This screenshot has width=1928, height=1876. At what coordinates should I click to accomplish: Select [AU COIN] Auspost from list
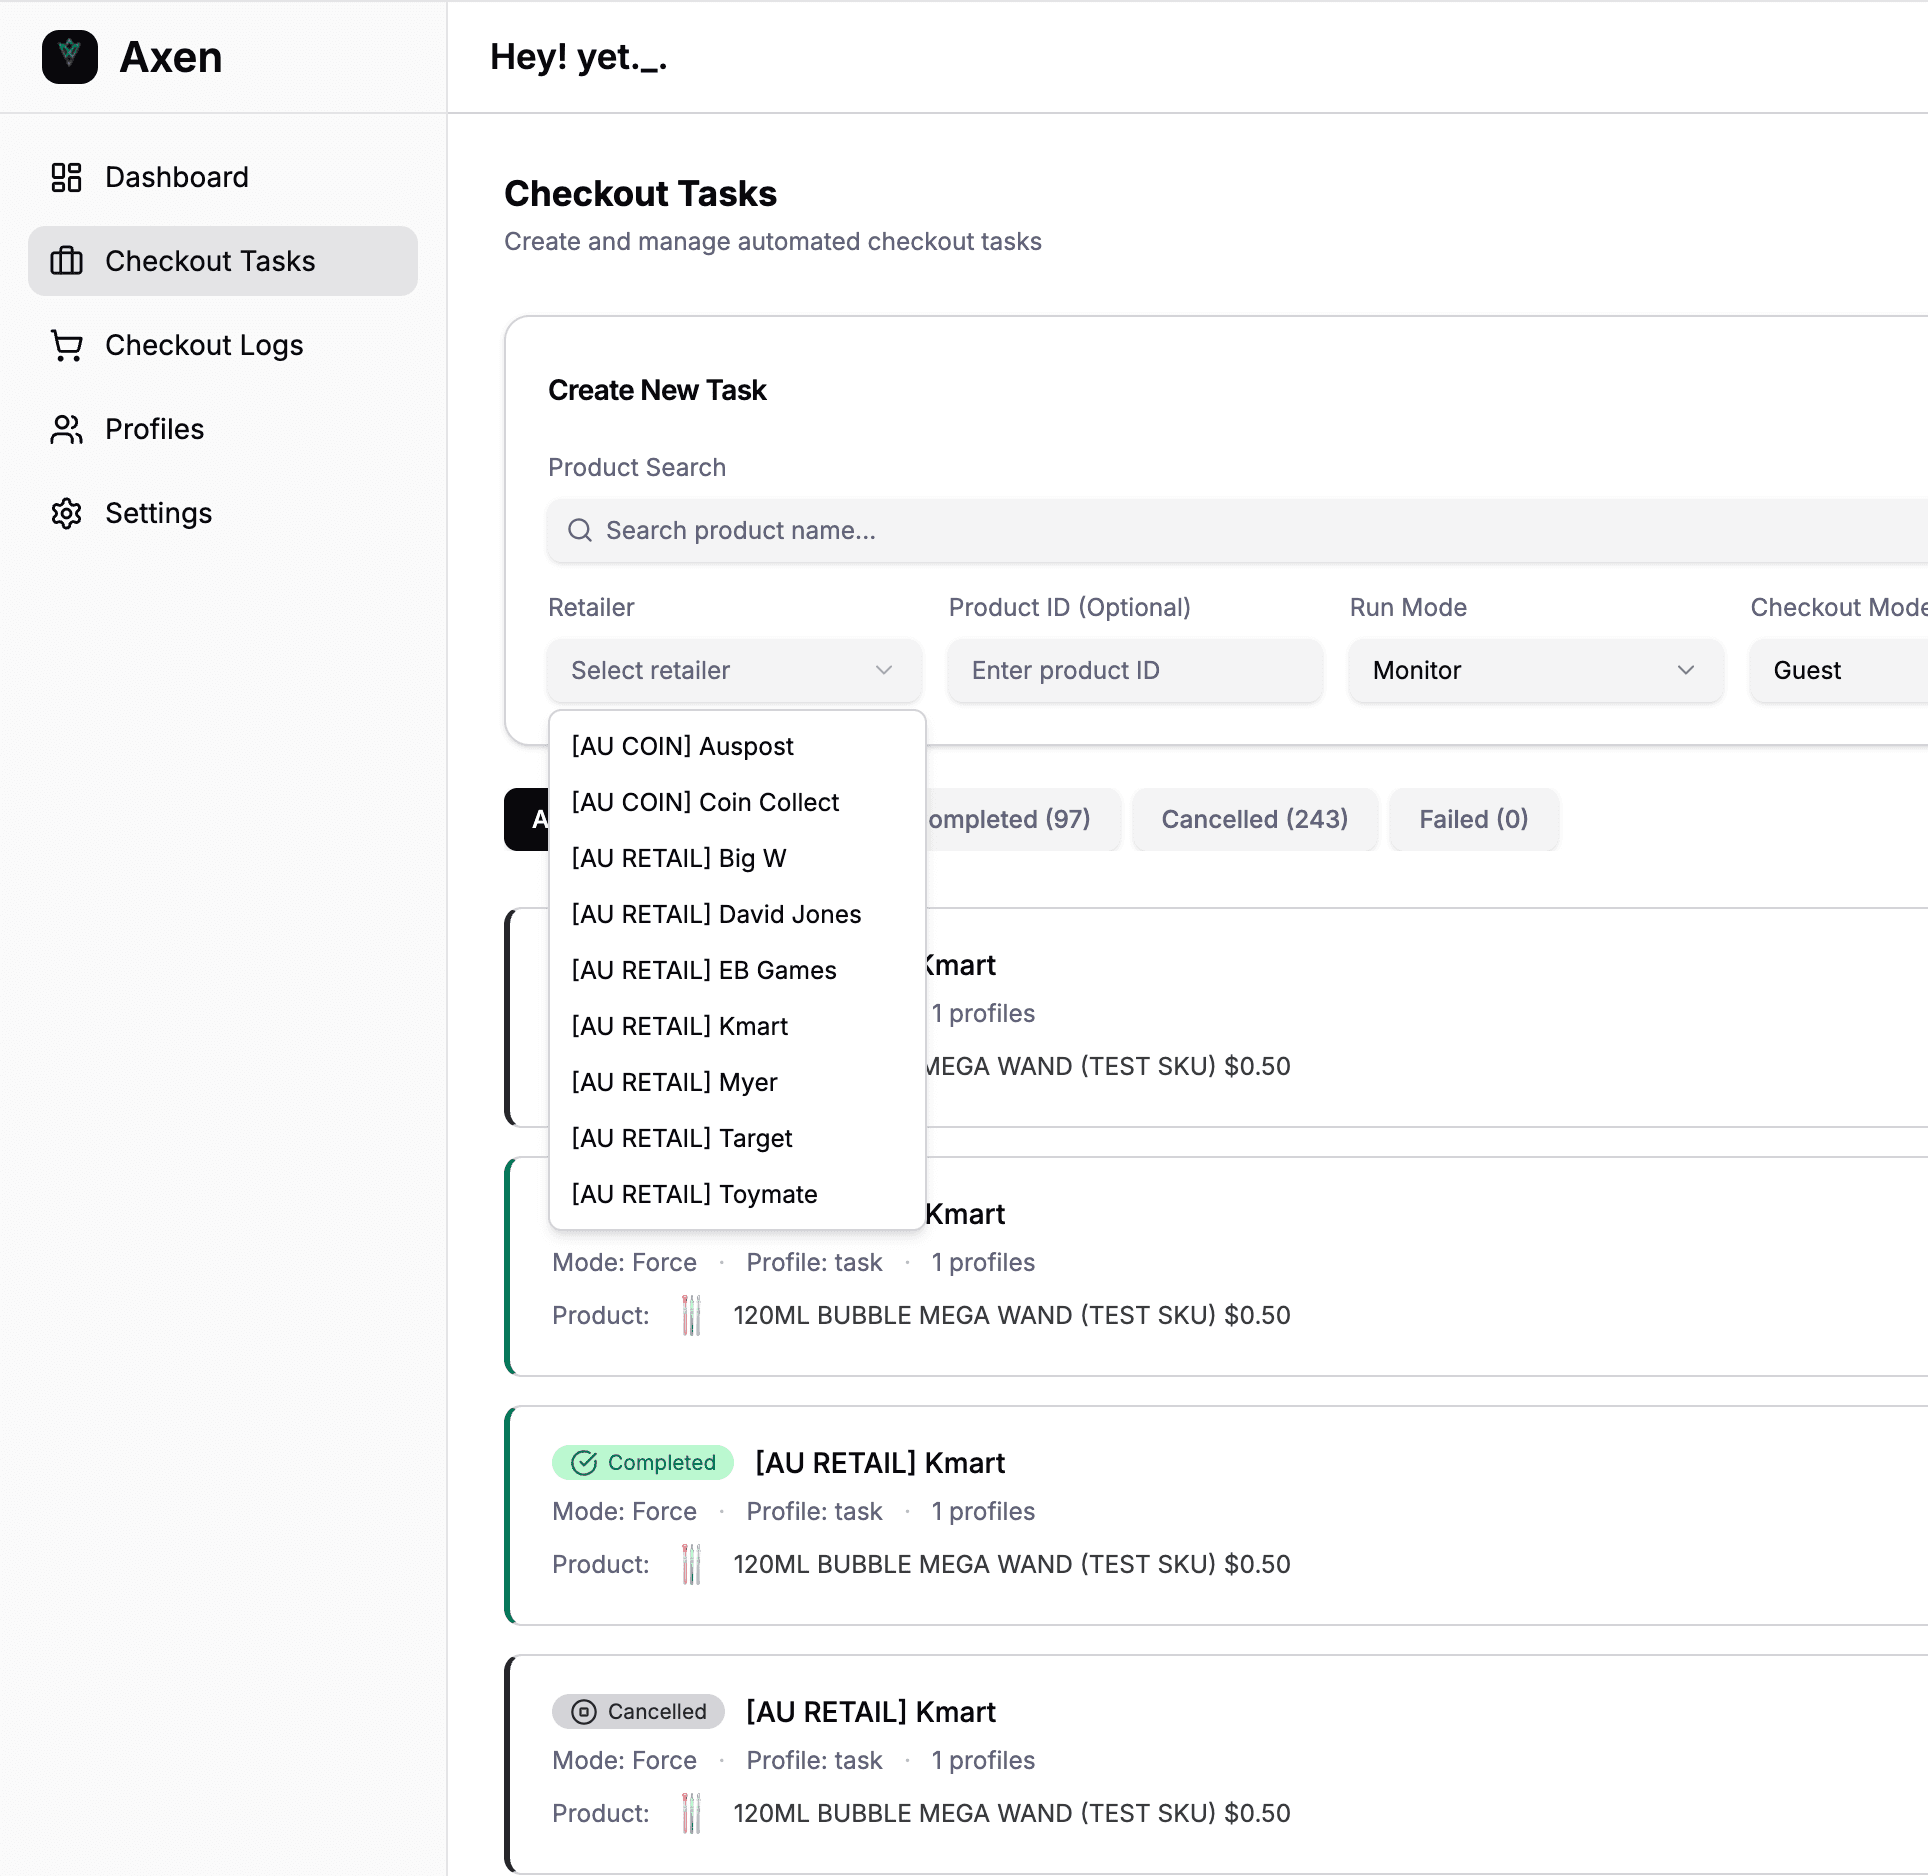pos(682,746)
